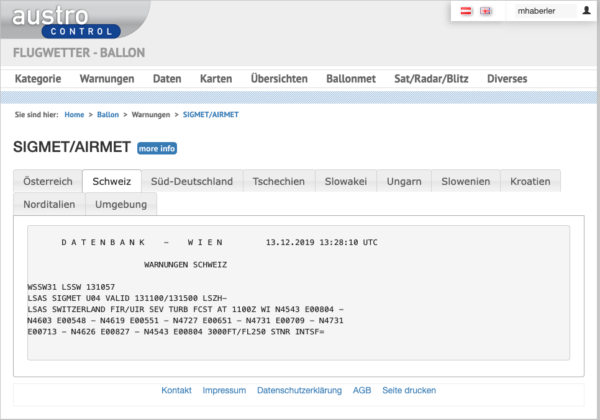Switch to English via UK flag icon
Viewport: 600px width, 420px height.
486,11
